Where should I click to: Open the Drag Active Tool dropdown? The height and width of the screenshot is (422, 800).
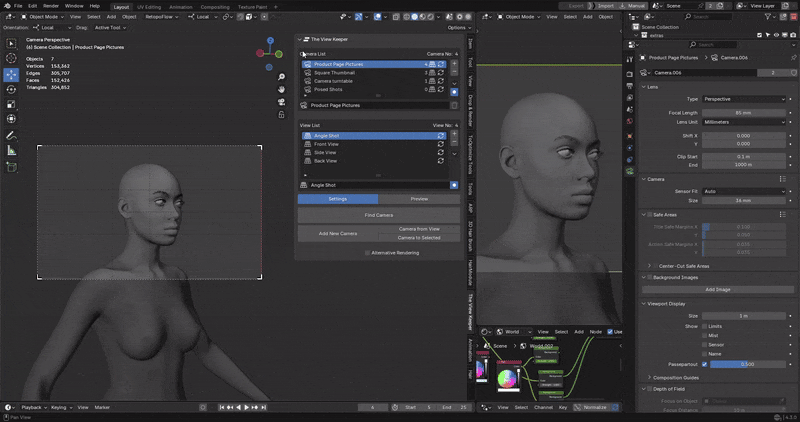point(110,28)
